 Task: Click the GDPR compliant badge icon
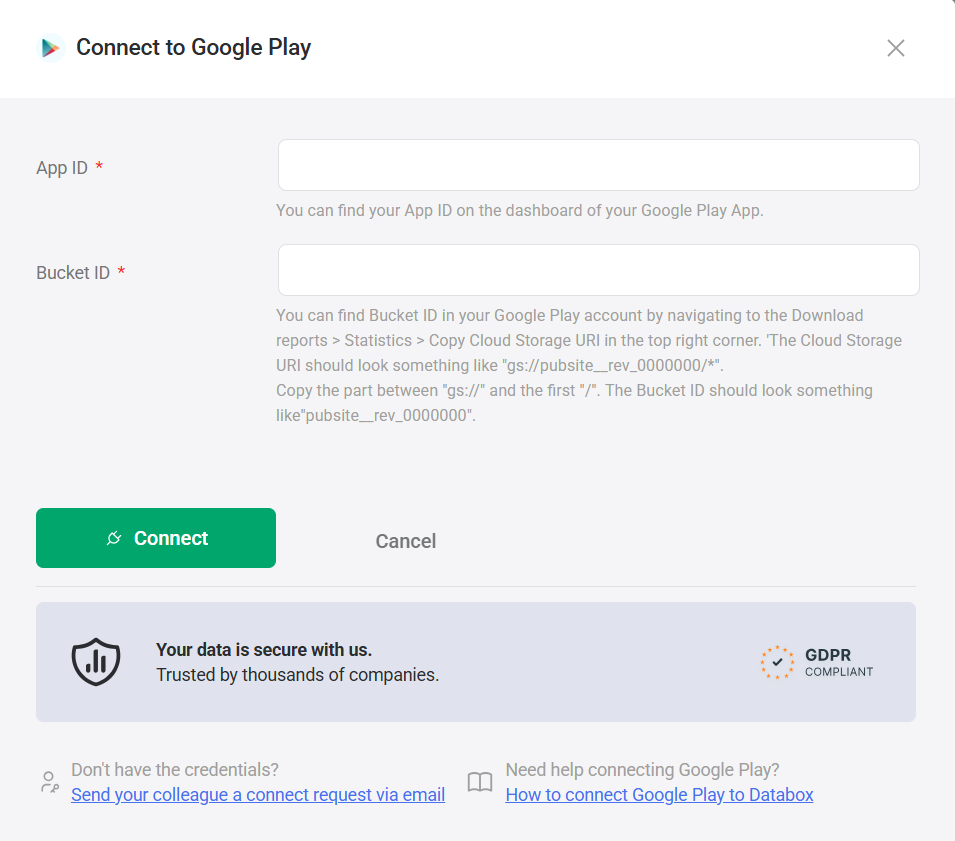click(777, 662)
